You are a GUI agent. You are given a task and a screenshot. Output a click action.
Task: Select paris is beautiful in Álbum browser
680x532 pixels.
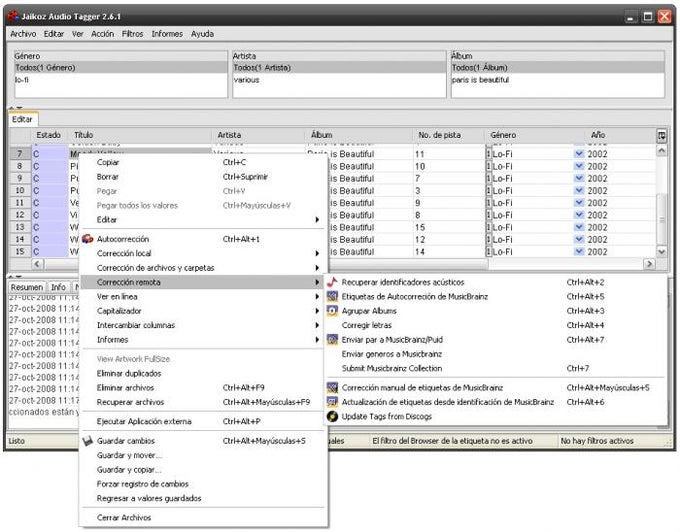(558, 80)
